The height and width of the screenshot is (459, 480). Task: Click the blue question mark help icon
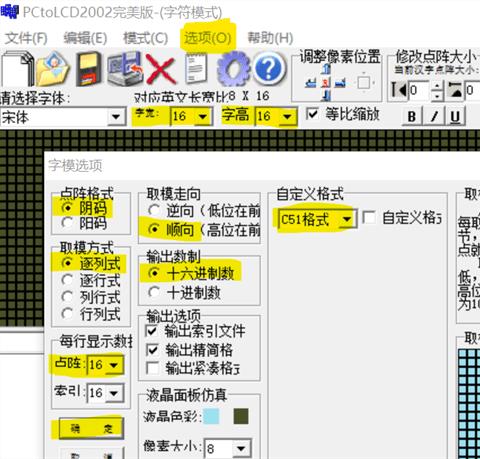coord(269,68)
